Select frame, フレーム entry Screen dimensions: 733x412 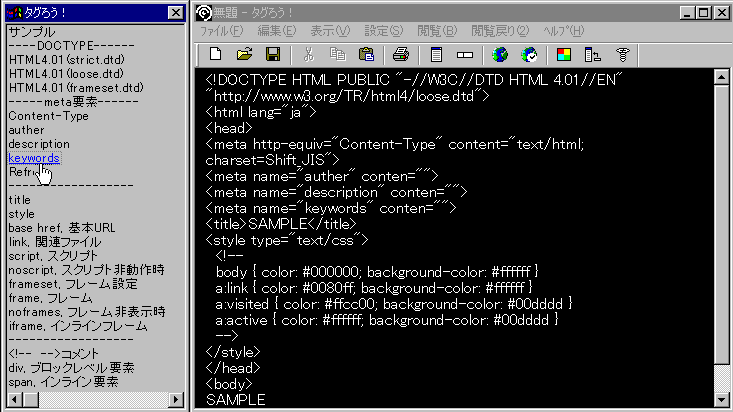click(x=50, y=298)
